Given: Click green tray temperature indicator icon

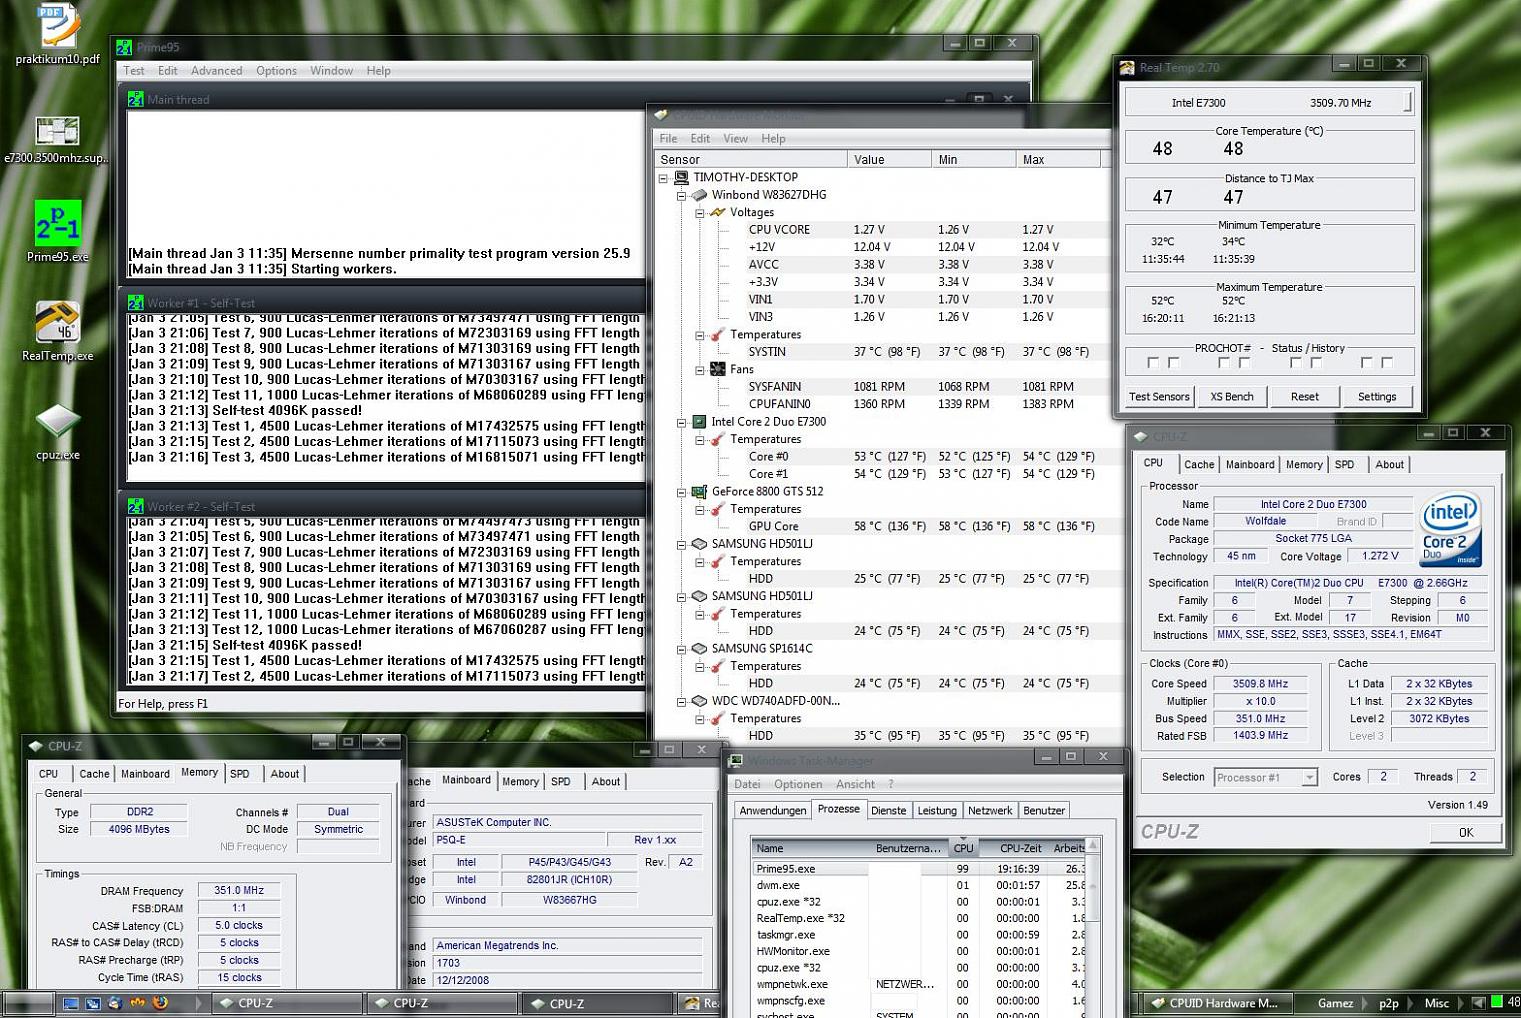Looking at the screenshot, I should (1497, 1002).
